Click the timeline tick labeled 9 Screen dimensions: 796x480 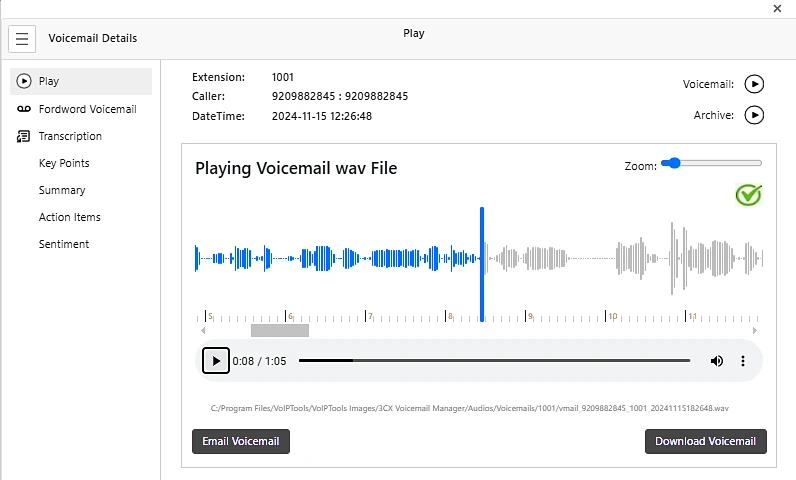click(x=529, y=316)
